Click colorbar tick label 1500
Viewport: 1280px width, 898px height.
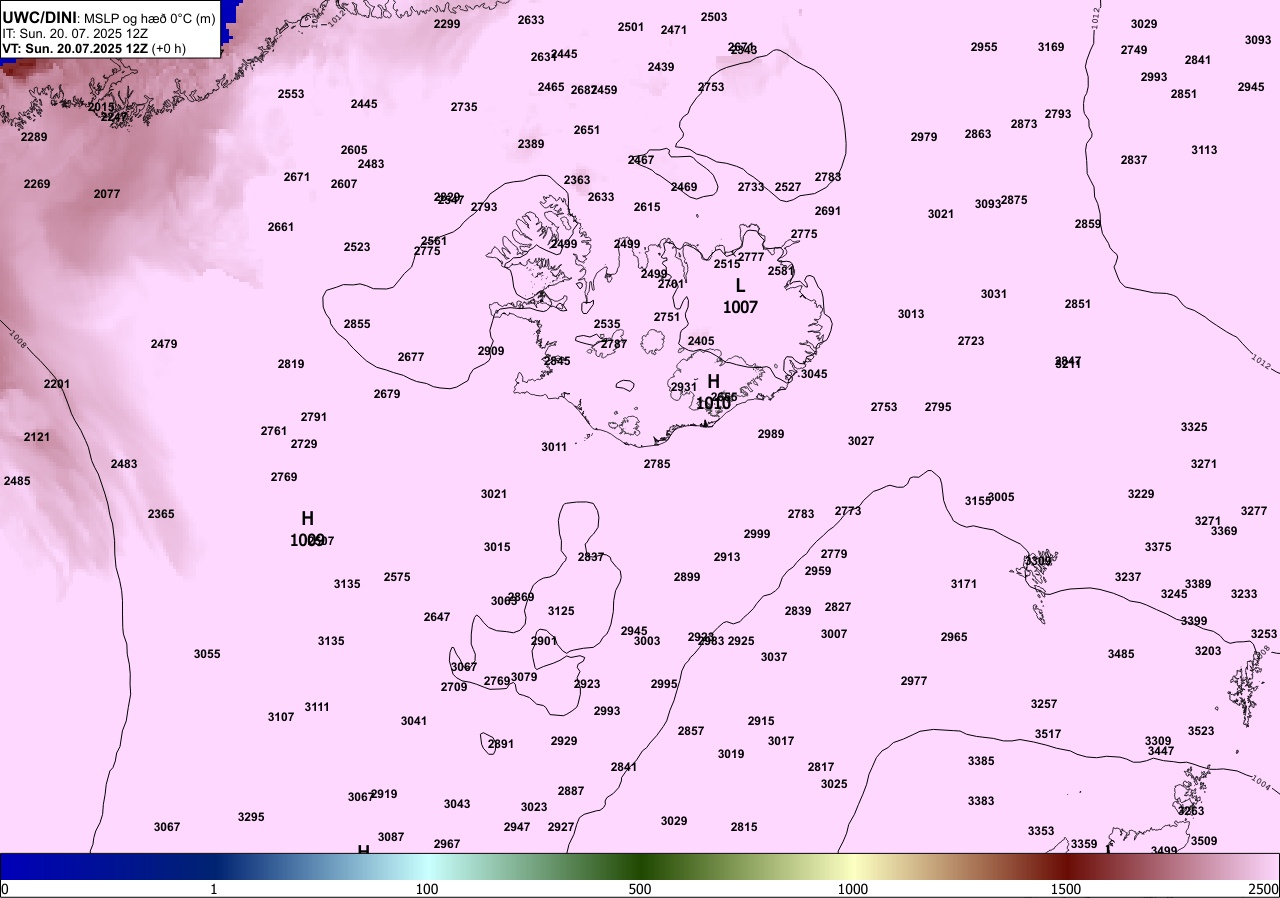[x=1066, y=889]
